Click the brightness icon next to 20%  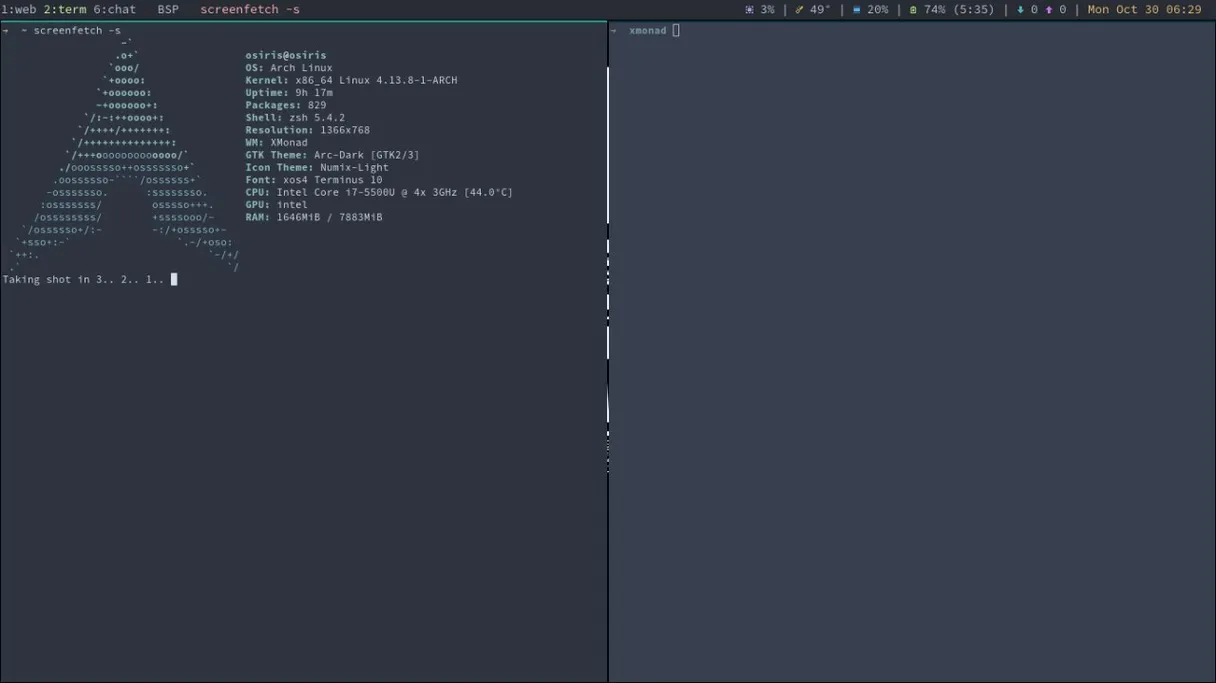(x=858, y=9)
